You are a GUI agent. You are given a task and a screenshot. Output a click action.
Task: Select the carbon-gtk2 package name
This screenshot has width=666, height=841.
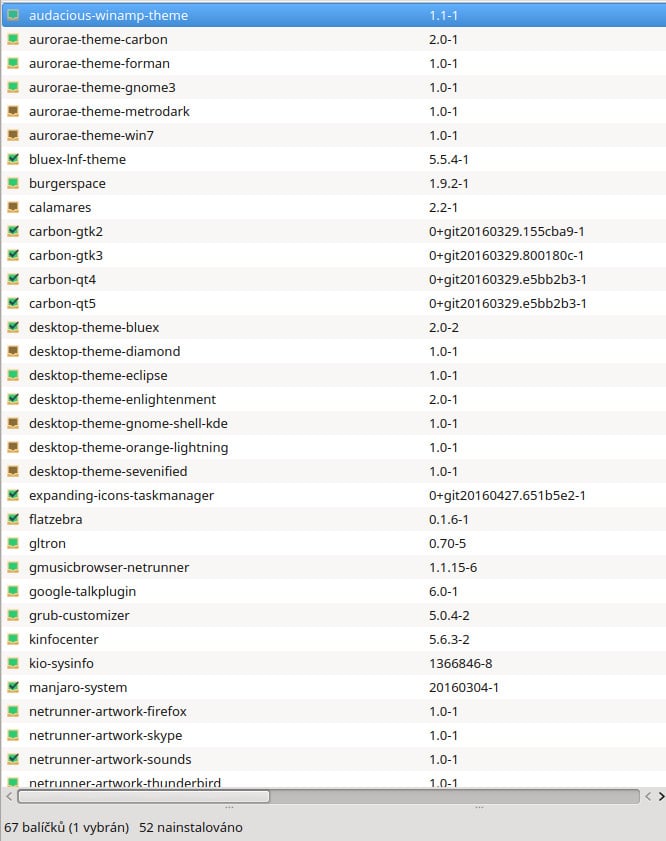[66, 231]
